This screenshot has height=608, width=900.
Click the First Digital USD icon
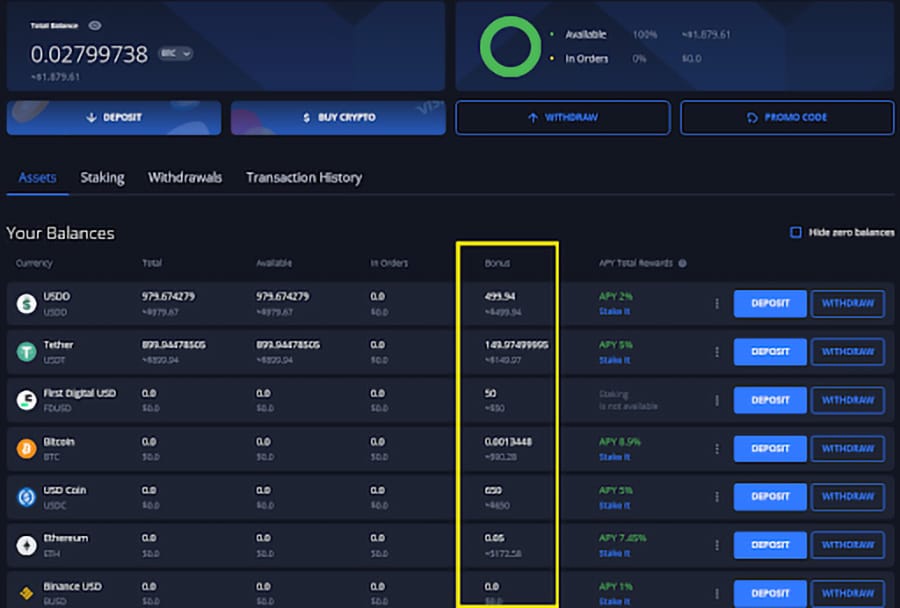26,400
